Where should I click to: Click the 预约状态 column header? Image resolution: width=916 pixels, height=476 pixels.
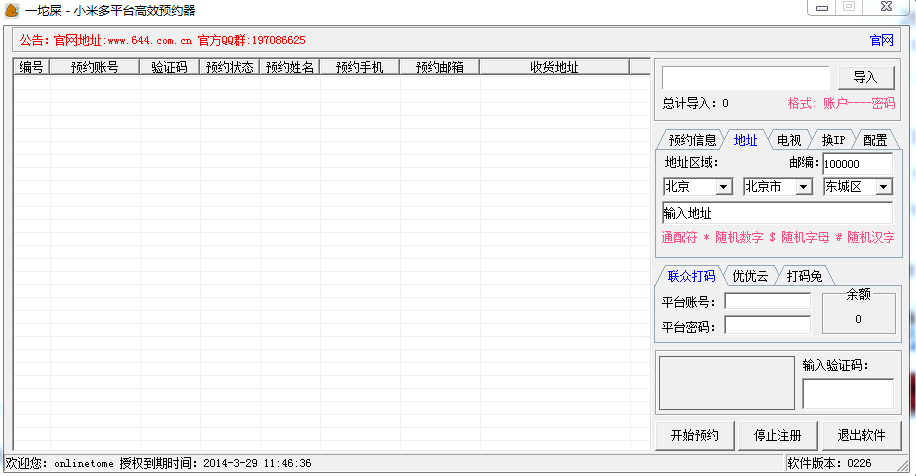[230, 67]
